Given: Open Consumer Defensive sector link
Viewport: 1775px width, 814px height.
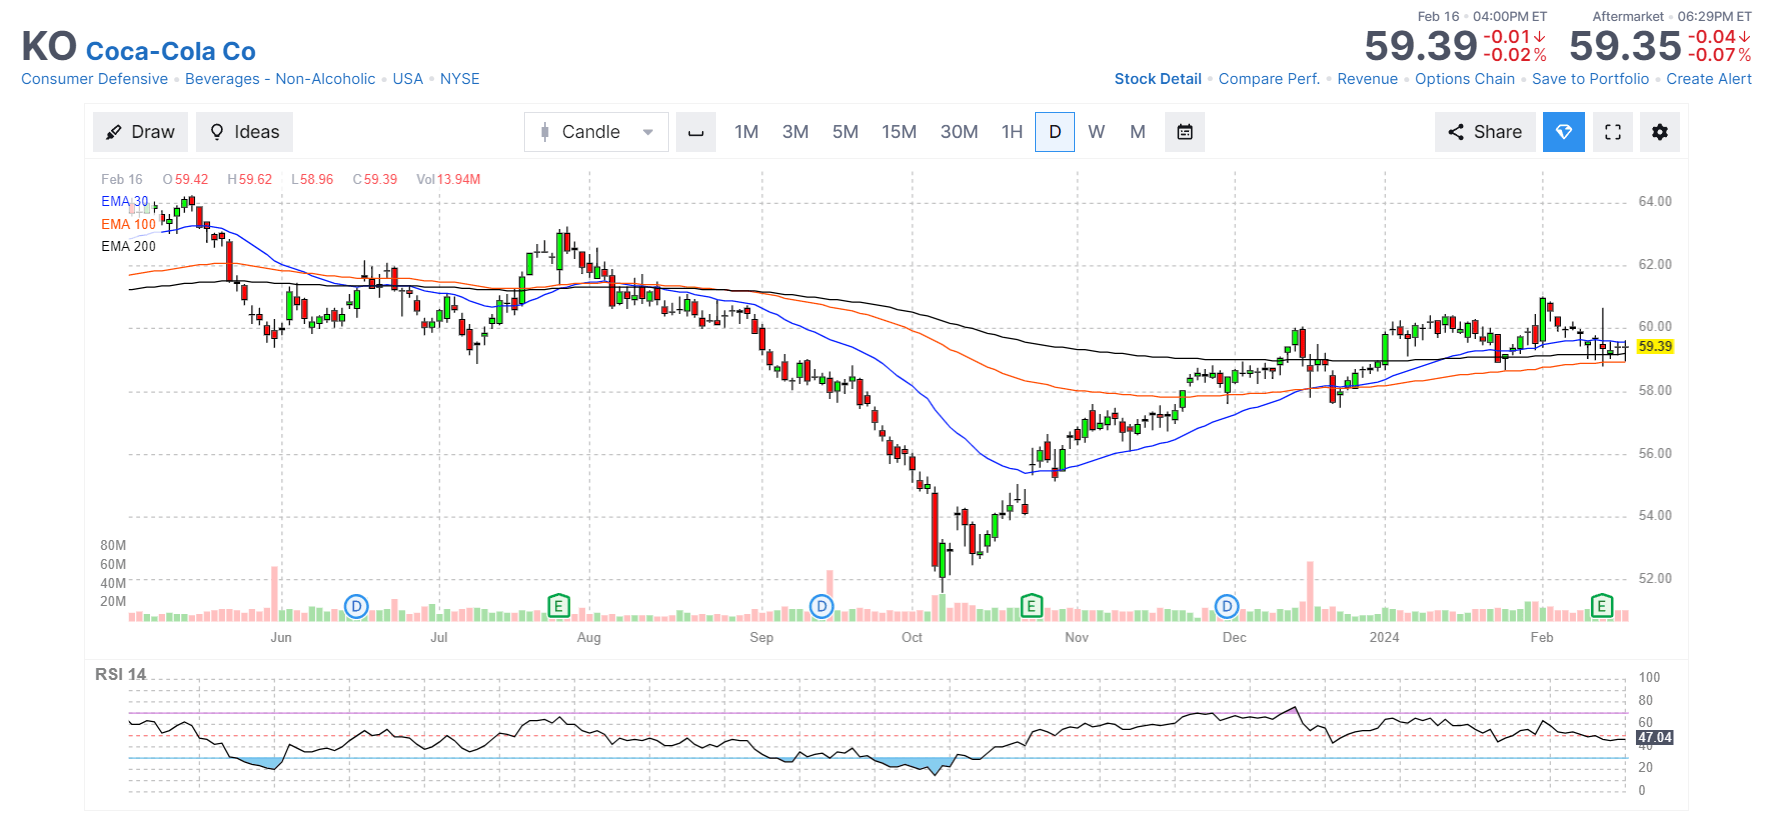Looking at the screenshot, I should [95, 79].
